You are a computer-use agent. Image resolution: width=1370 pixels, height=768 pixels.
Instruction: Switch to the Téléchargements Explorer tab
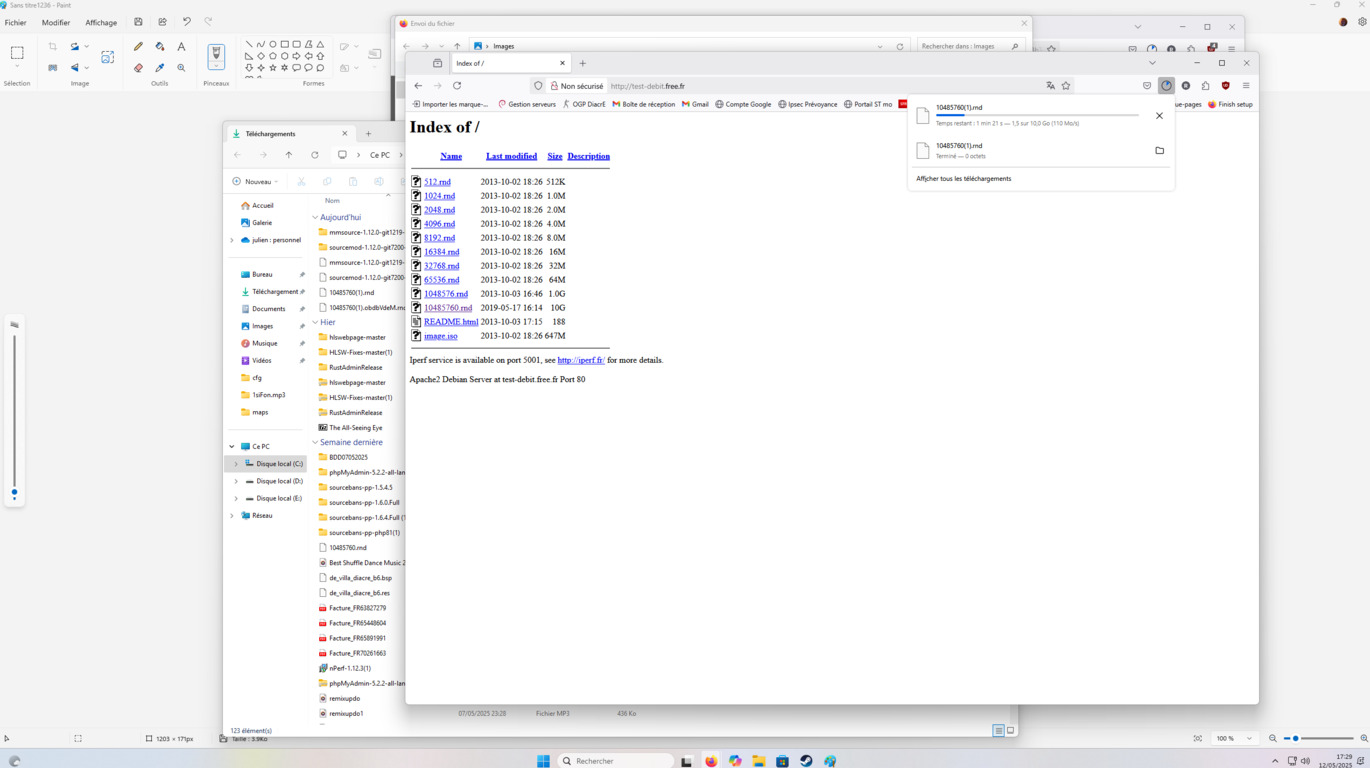point(285,134)
